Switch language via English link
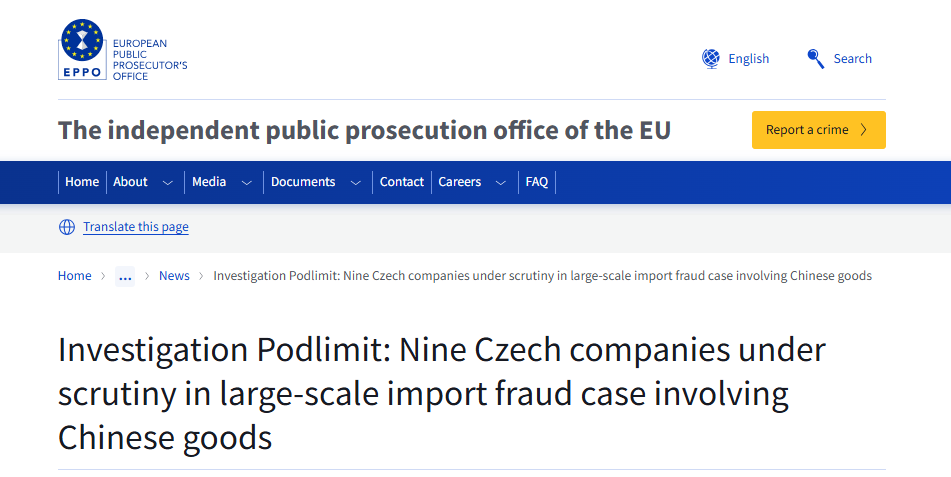This screenshot has height=477, width=951. pyautogui.click(x=749, y=59)
